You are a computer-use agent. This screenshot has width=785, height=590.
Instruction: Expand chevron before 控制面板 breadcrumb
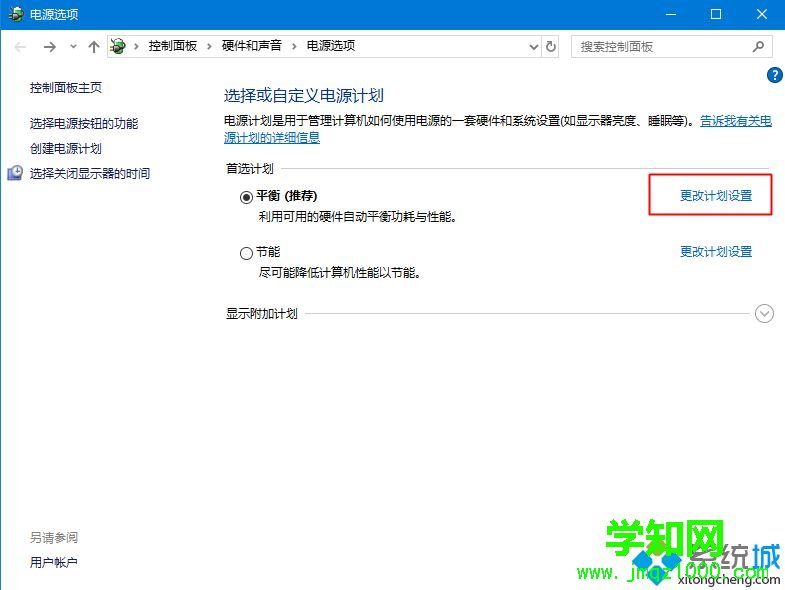pyautogui.click(x=136, y=47)
